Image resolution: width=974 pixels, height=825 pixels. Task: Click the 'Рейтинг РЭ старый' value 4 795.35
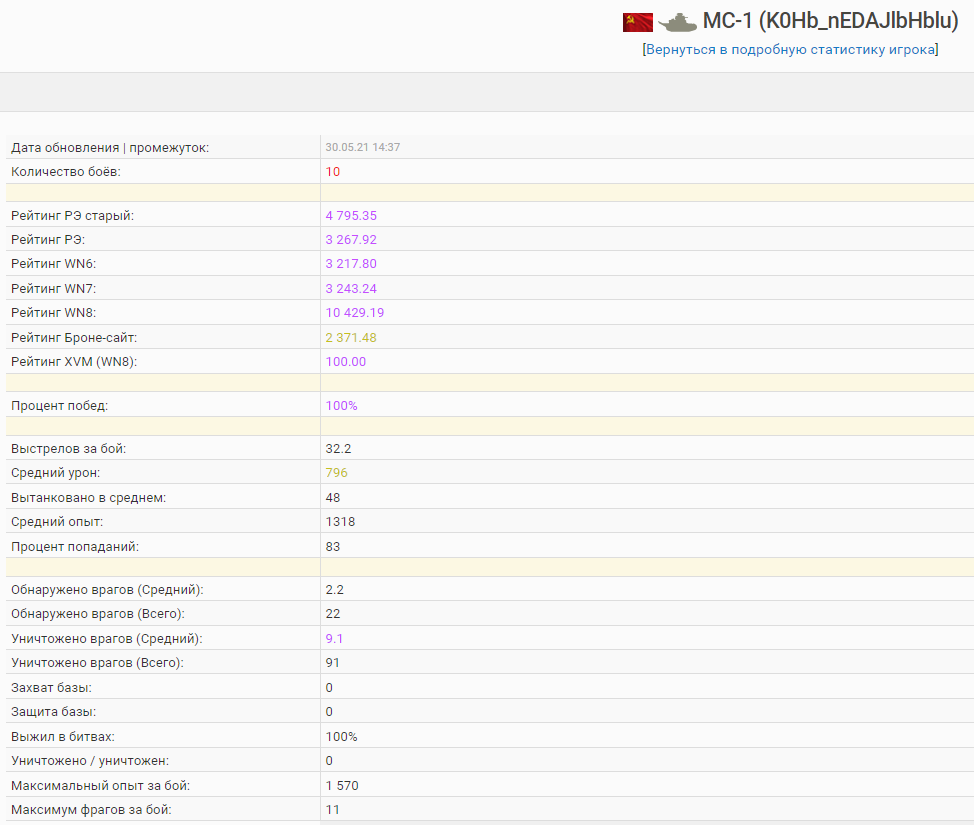click(x=351, y=215)
